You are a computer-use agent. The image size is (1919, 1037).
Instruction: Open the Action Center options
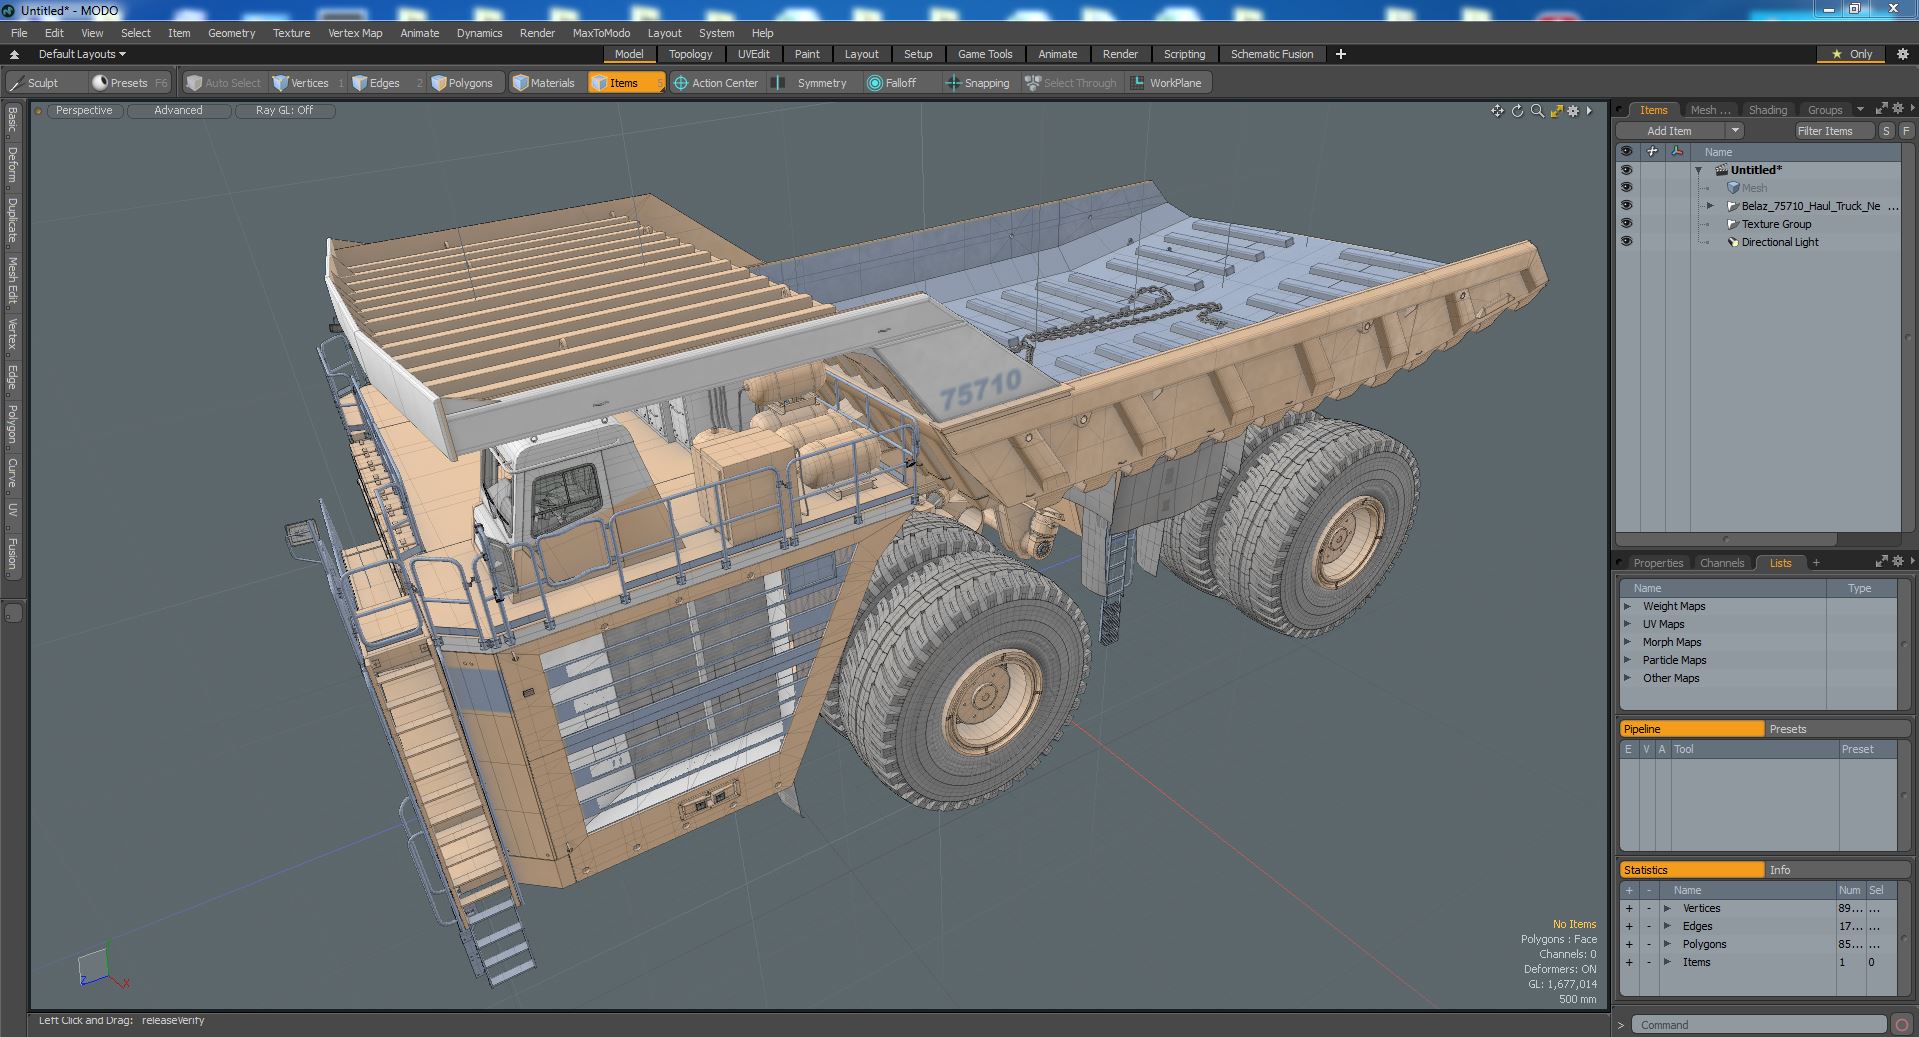pyautogui.click(x=715, y=83)
